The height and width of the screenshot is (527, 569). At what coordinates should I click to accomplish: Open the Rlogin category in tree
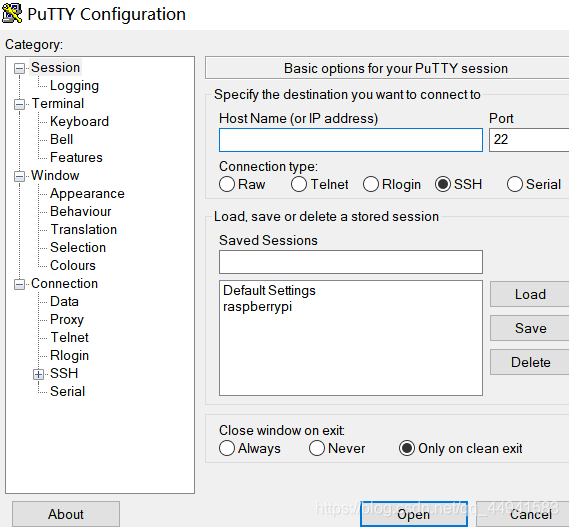coord(69,355)
